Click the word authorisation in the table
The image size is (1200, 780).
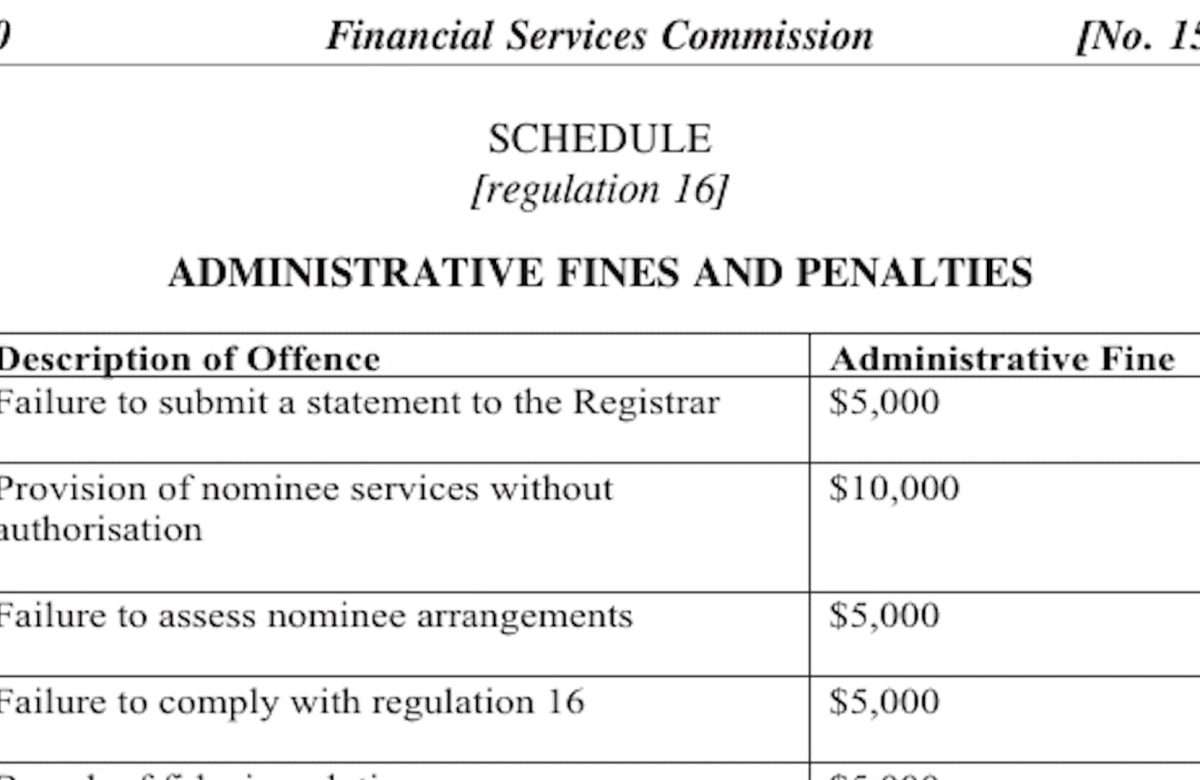click(100, 529)
